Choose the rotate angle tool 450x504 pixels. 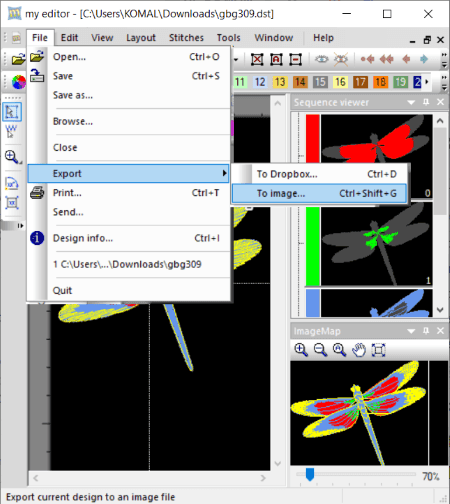(x=12, y=183)
